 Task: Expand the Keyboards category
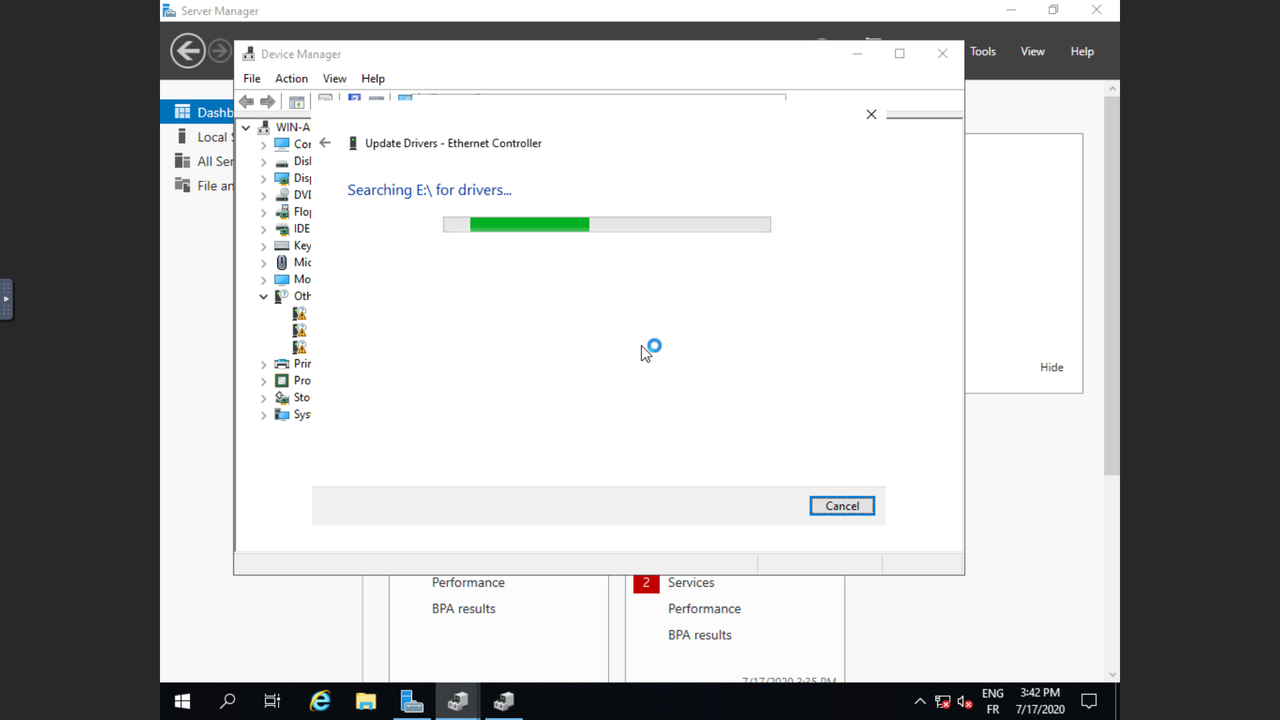coord(264,246)
